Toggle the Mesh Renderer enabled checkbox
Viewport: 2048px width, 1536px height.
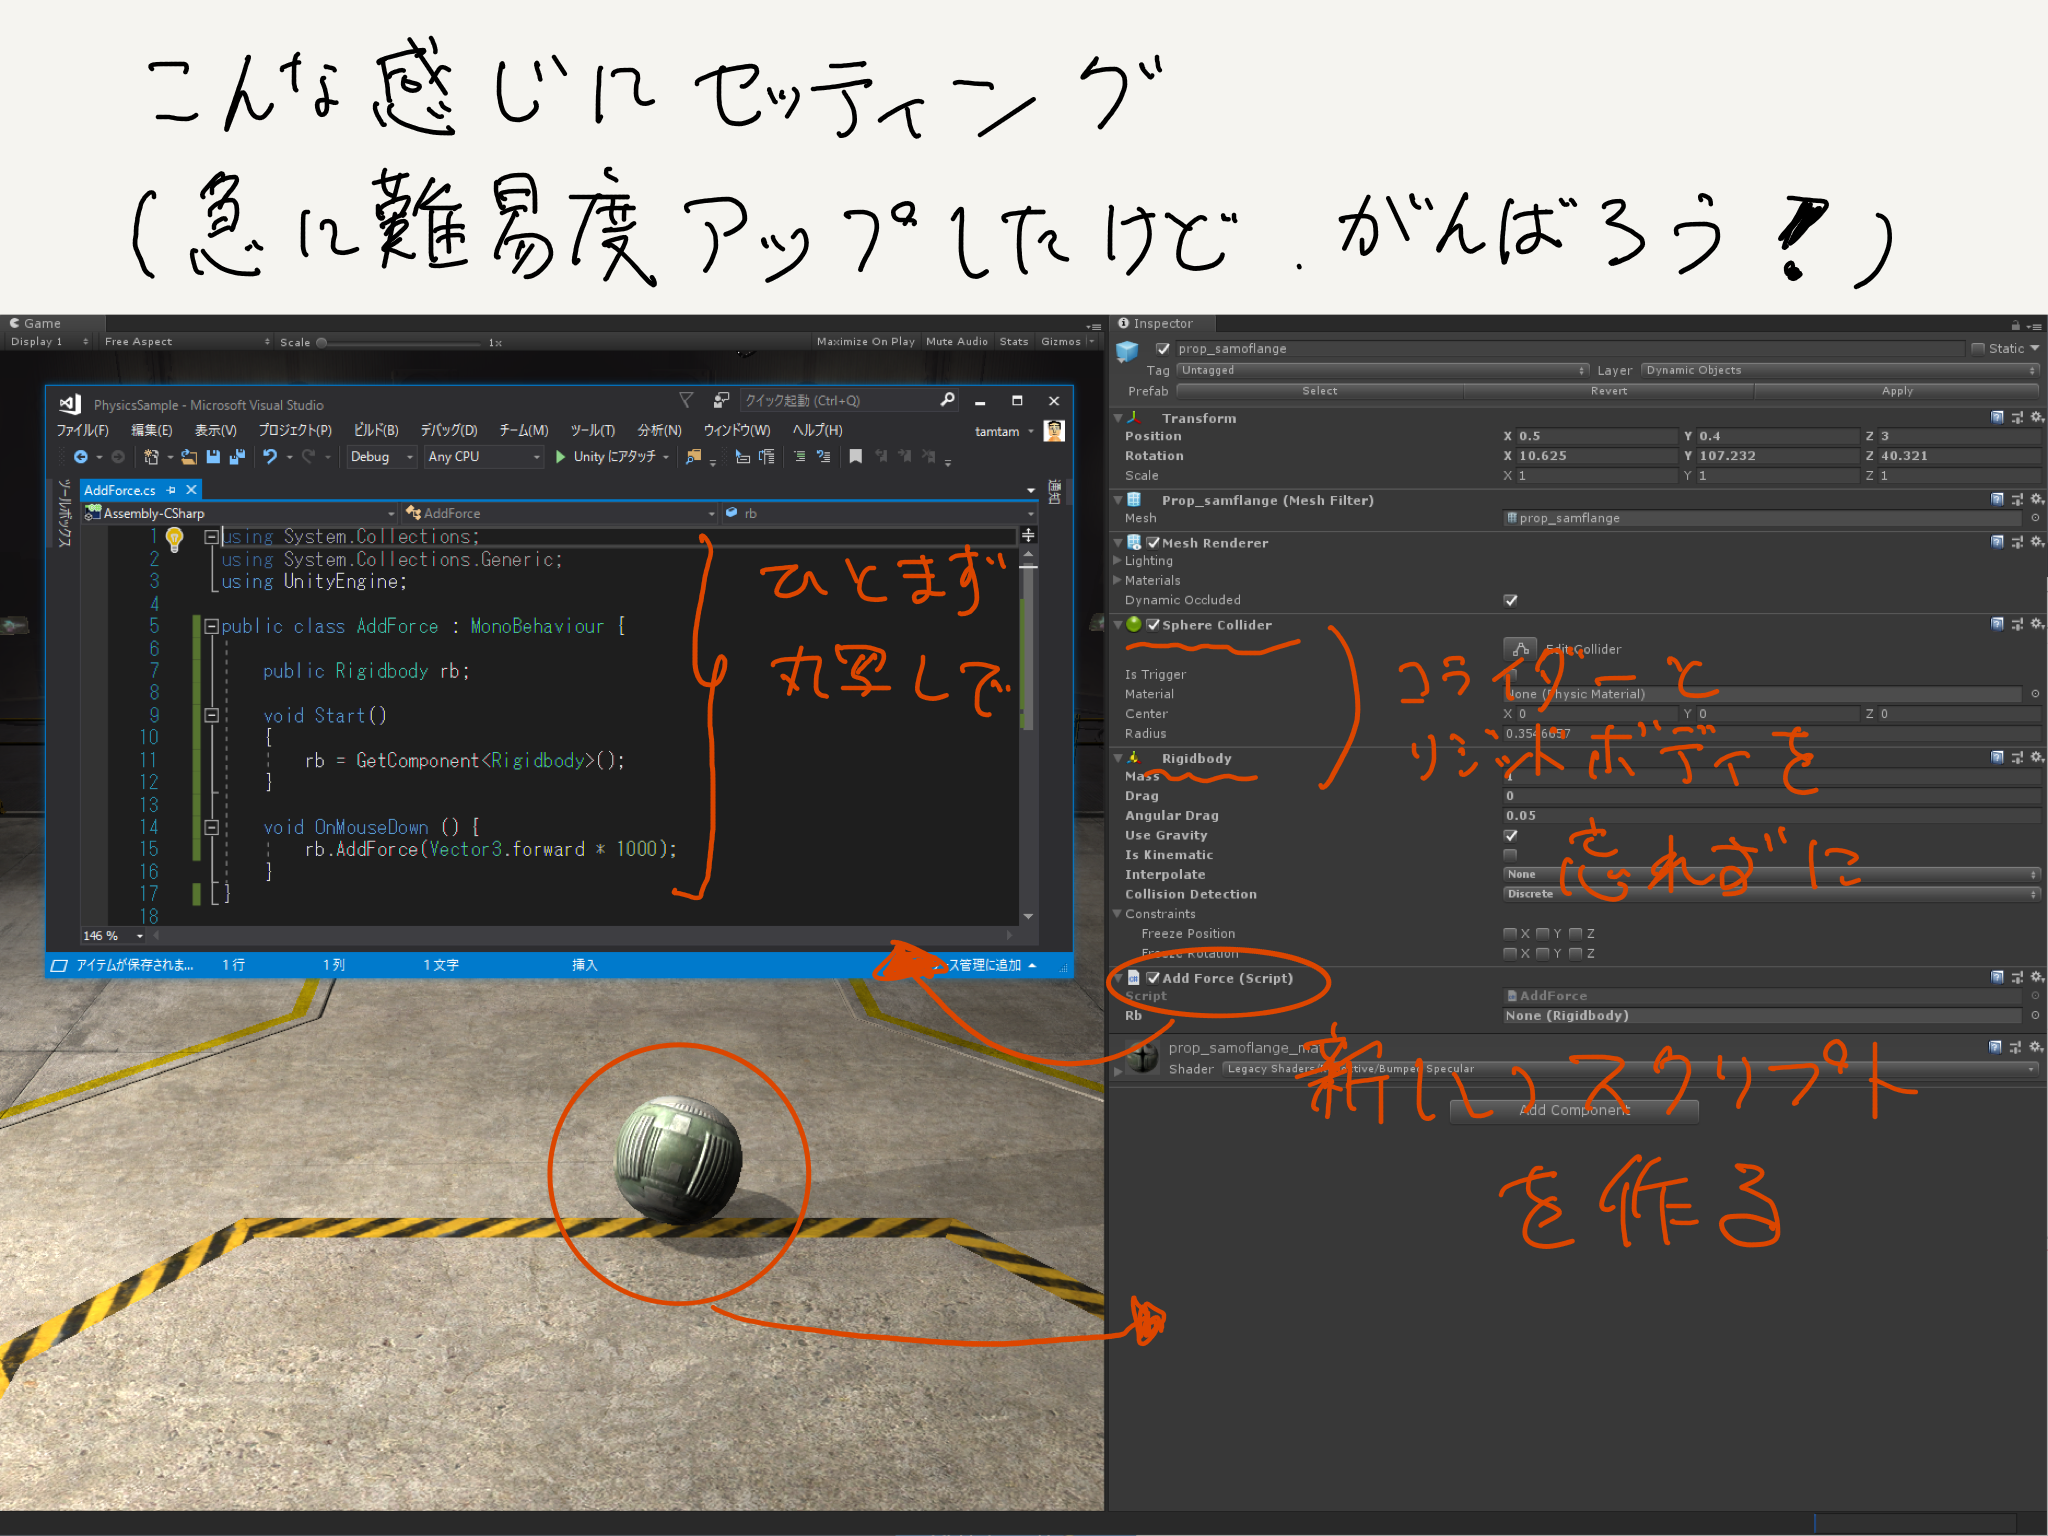click(x=1153, y=543)
